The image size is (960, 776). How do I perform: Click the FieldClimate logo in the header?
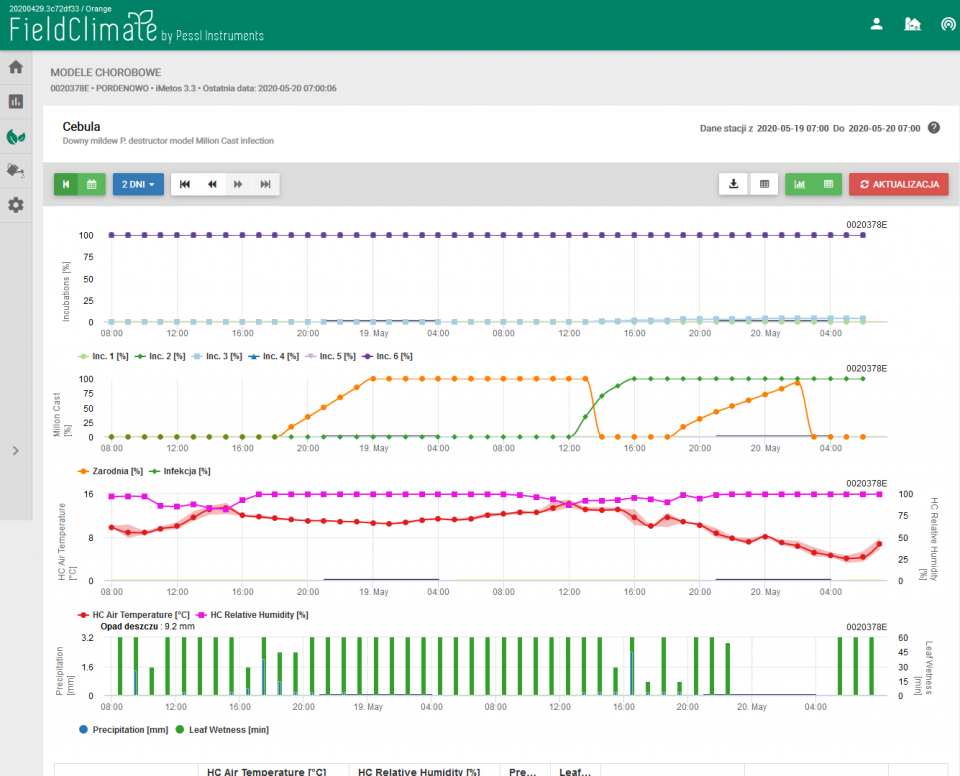click(137, 28)
